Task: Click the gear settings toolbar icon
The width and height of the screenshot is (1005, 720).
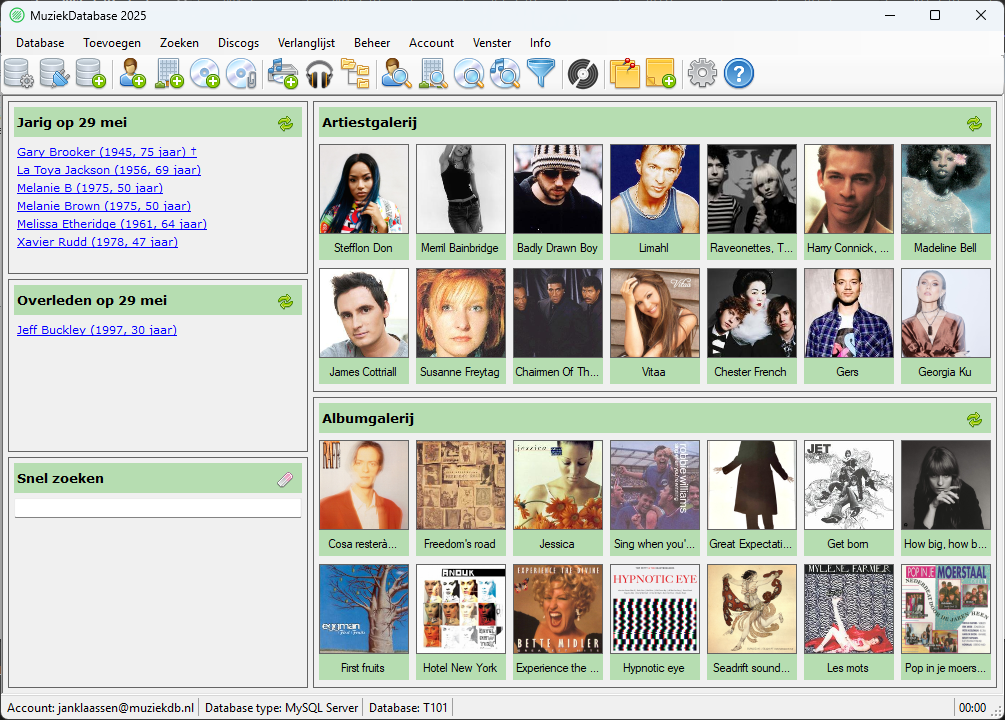Action: click(702, 73)
